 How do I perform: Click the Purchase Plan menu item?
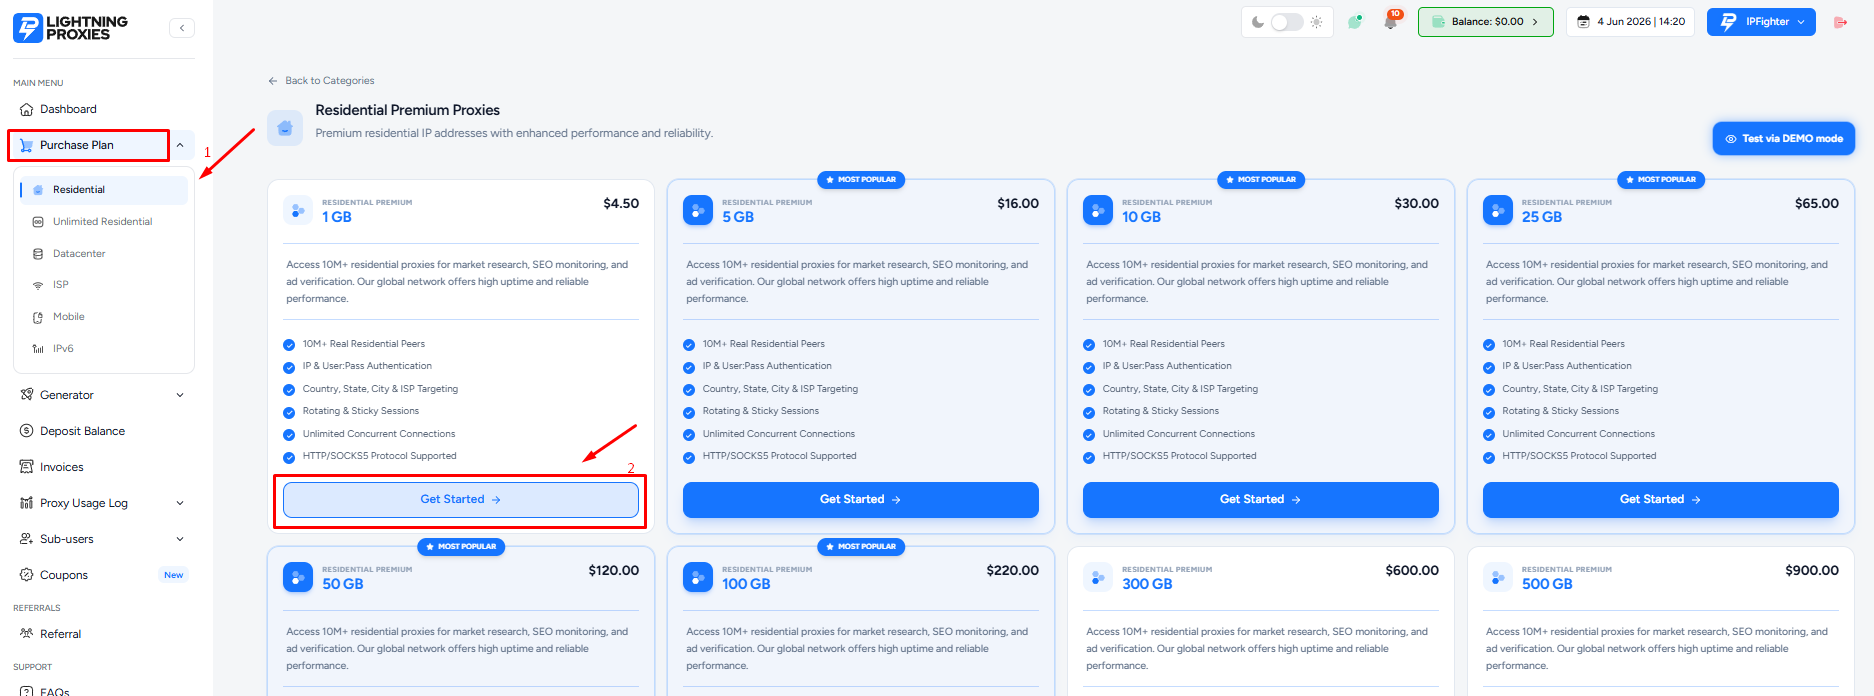point(77,145)
